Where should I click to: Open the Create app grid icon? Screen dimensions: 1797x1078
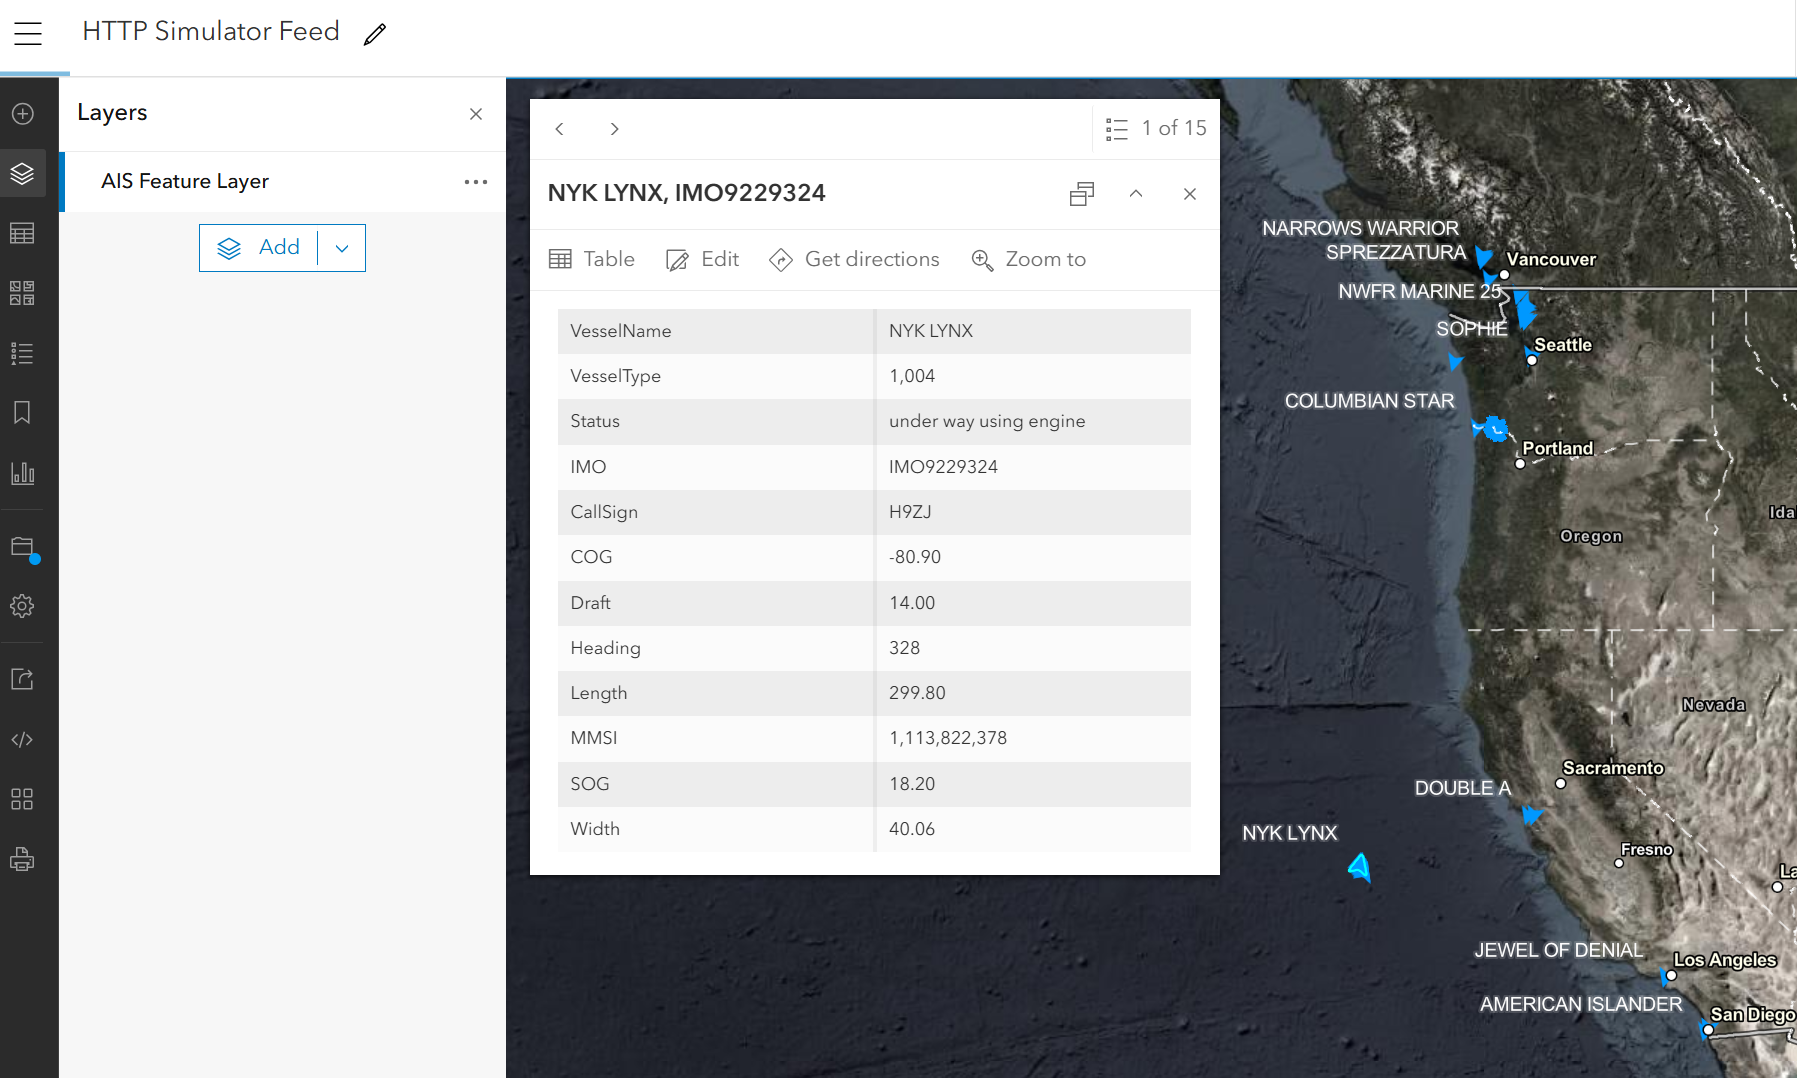click(x=22, y=799)
